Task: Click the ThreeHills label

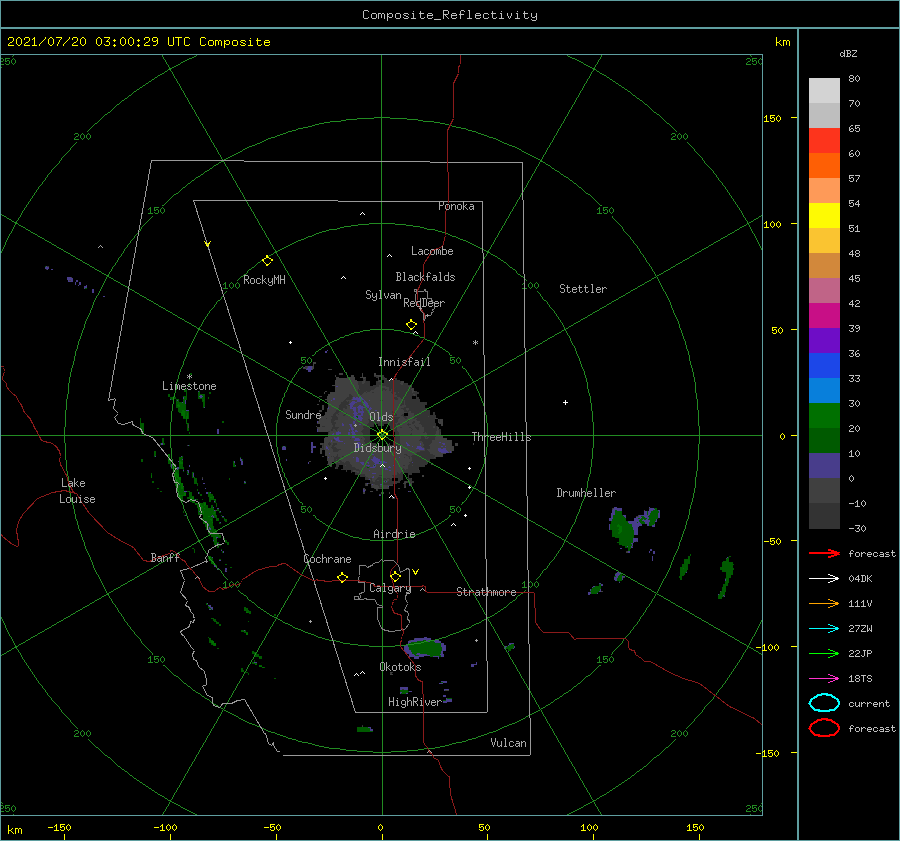Action: point(501,437)
